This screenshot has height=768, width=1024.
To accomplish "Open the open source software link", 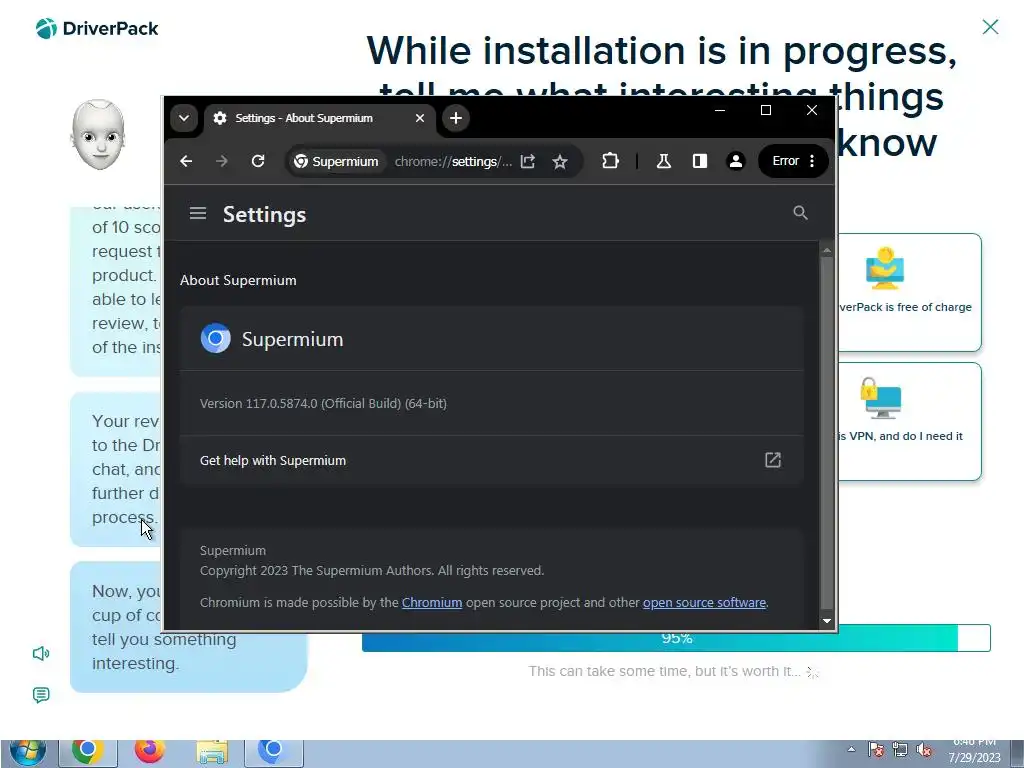I will pos(704,603).
